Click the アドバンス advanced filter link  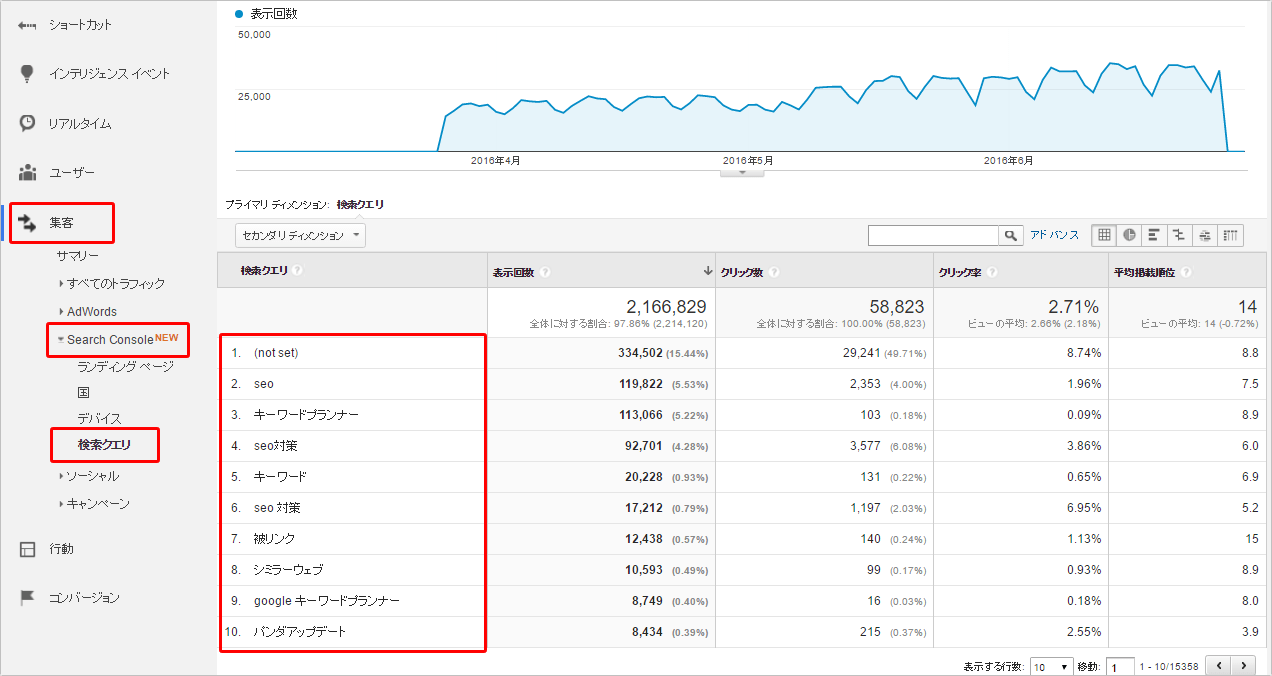[1055, 235]
